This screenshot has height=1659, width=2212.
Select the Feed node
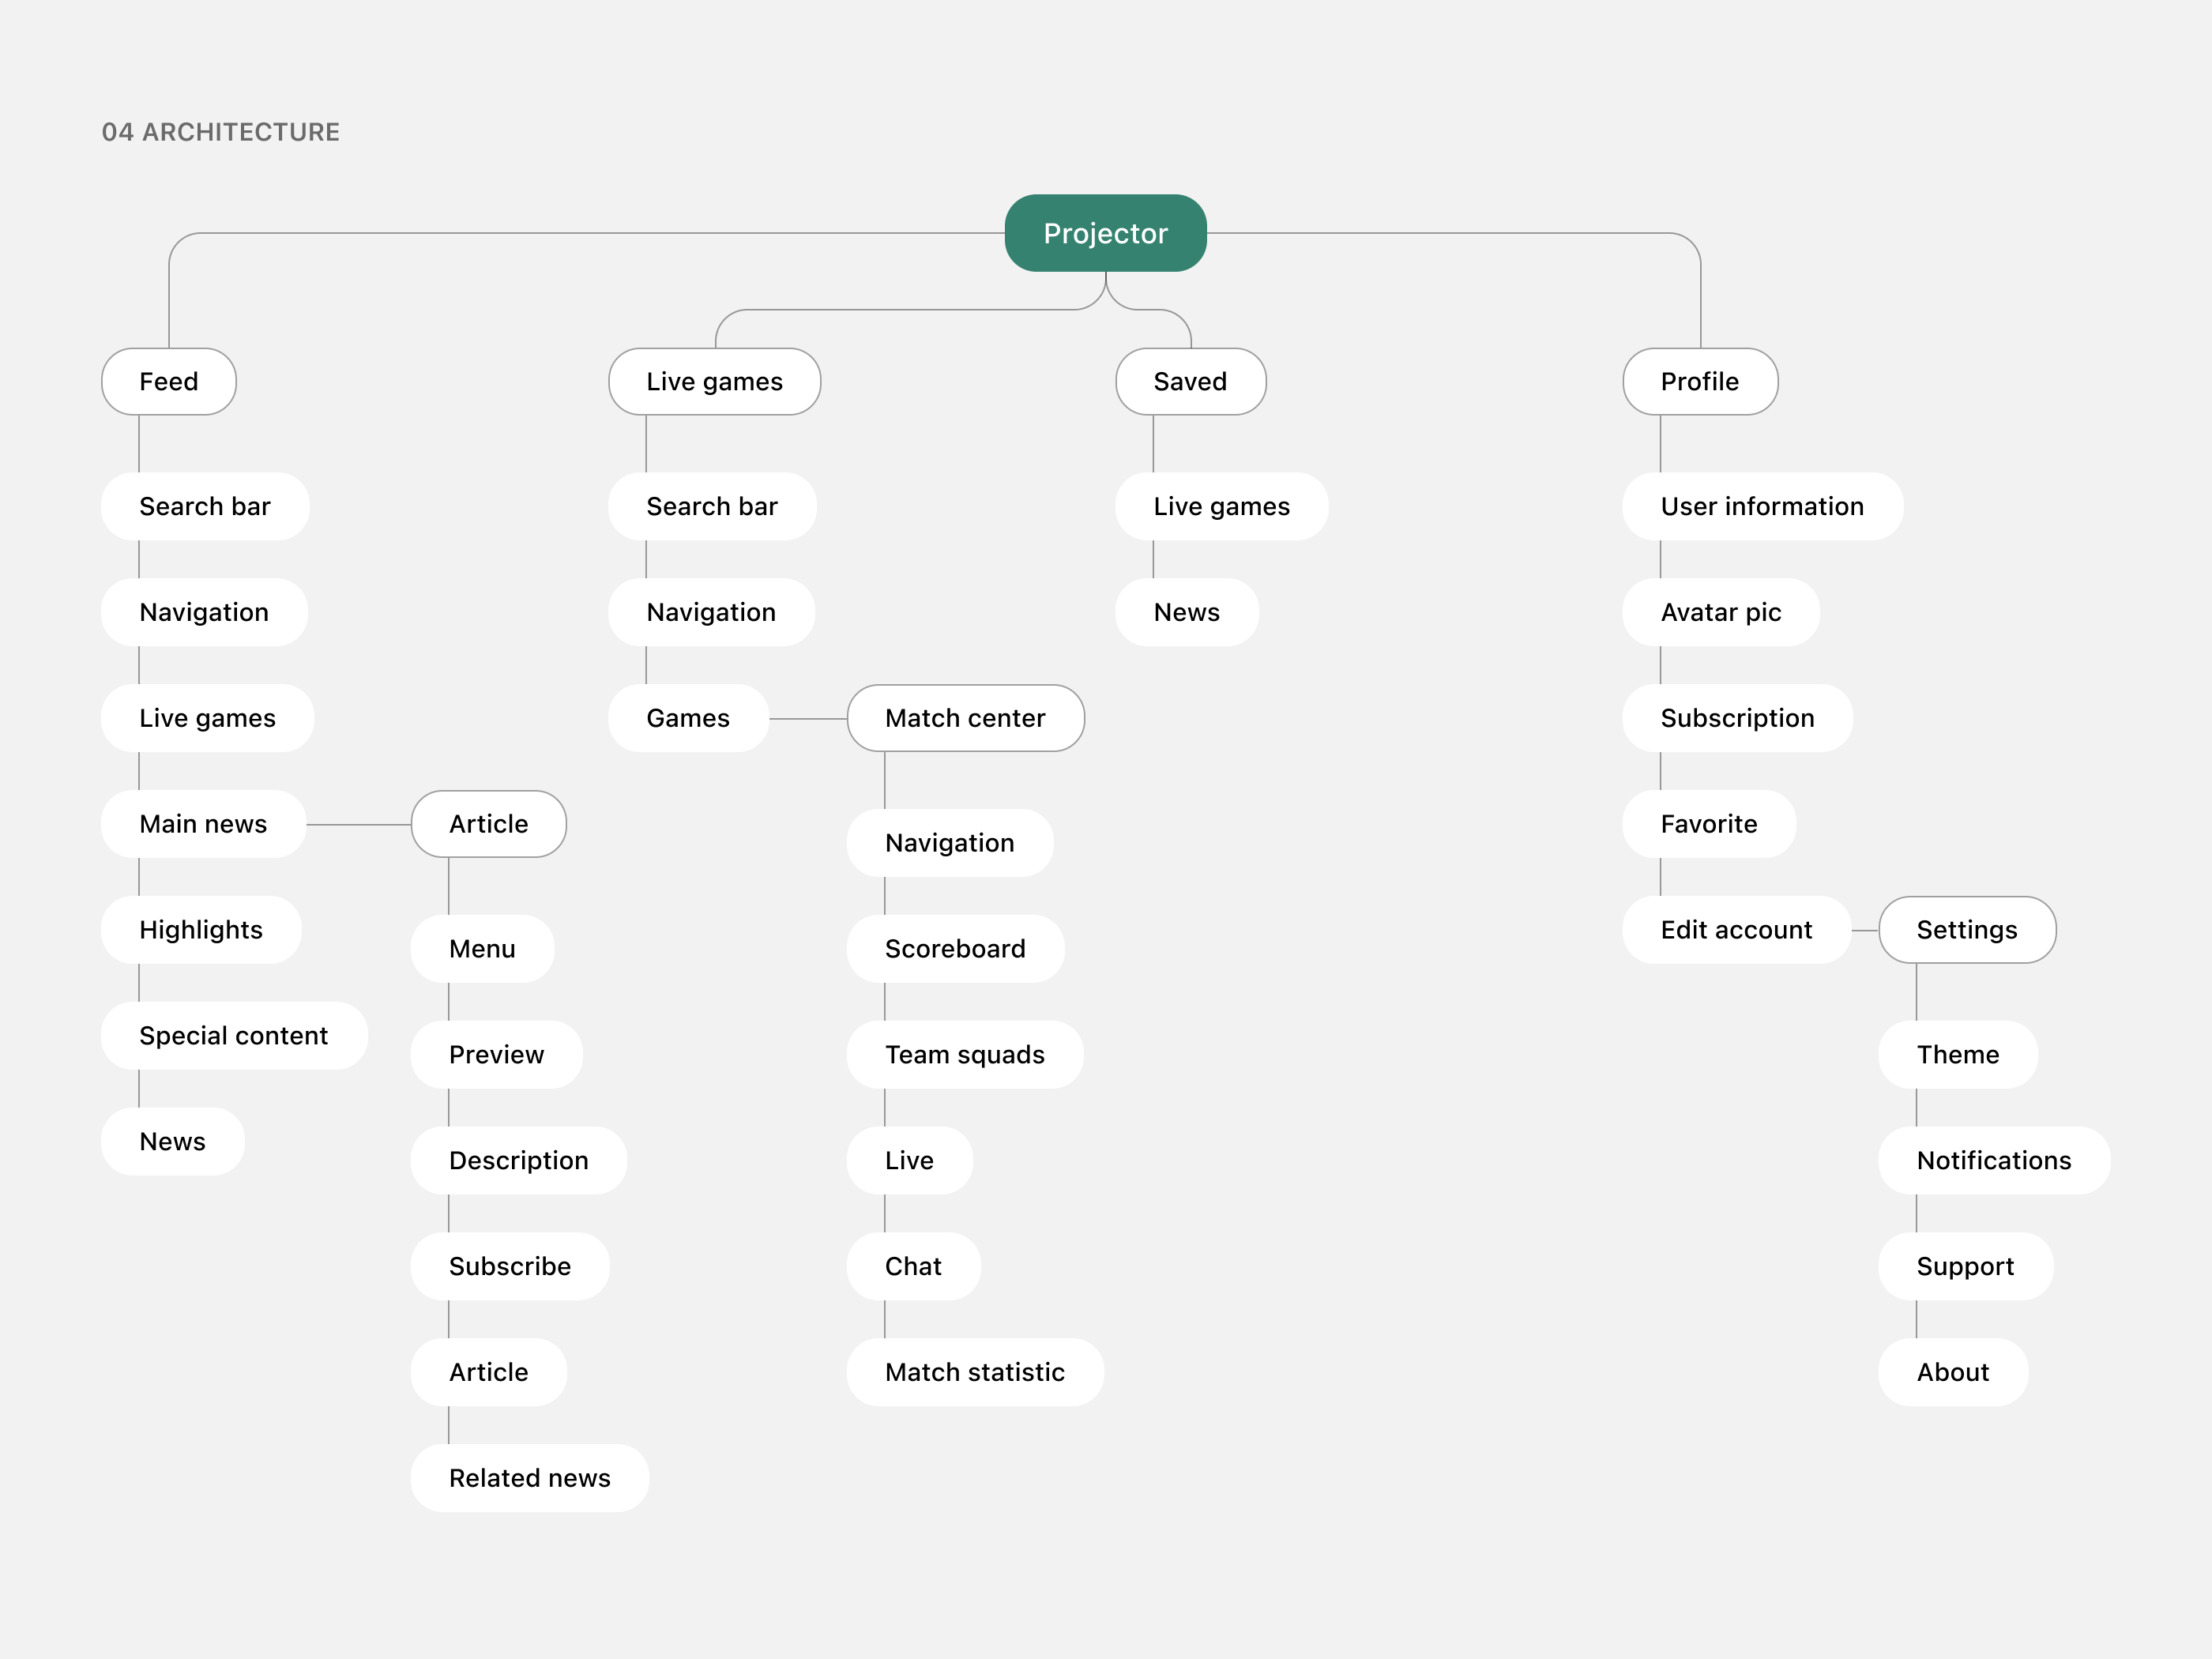tap(169, 381)
